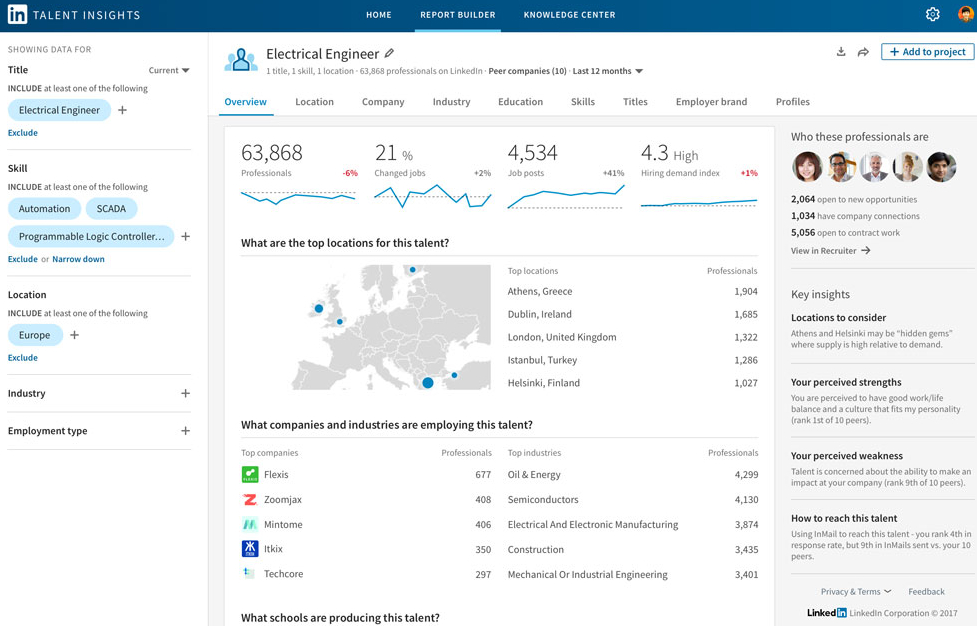Image resolution: width=977 pixels, height=626 pixels.
Task: Share the report with the arrow icon
Action: click(x=863, y=52)
